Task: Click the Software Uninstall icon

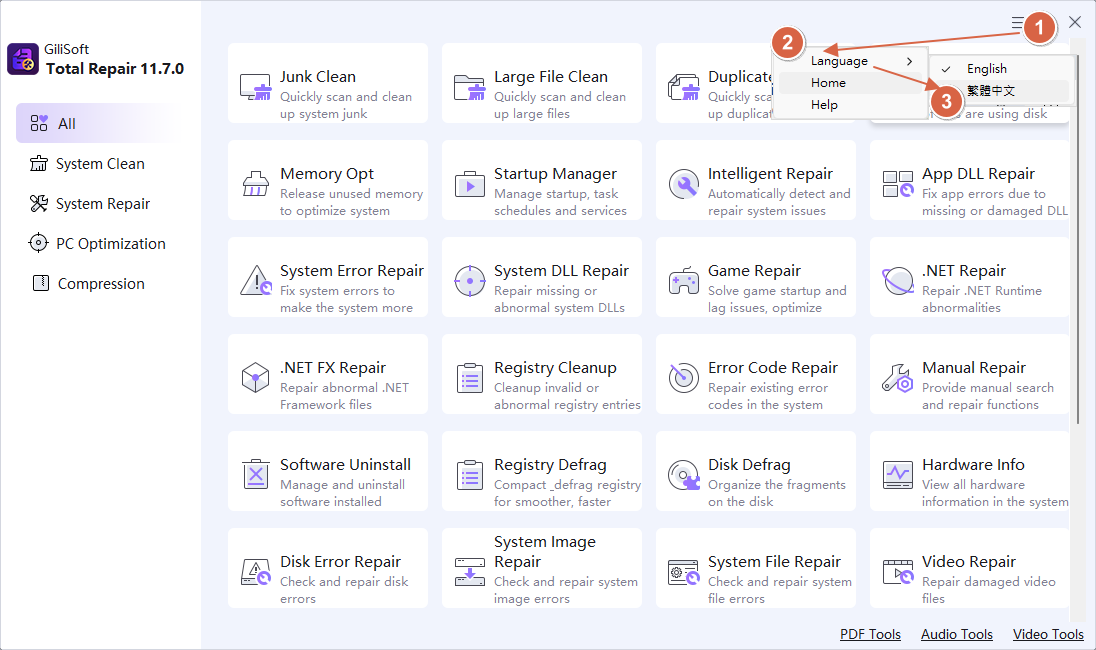Action: pos(255,475)
